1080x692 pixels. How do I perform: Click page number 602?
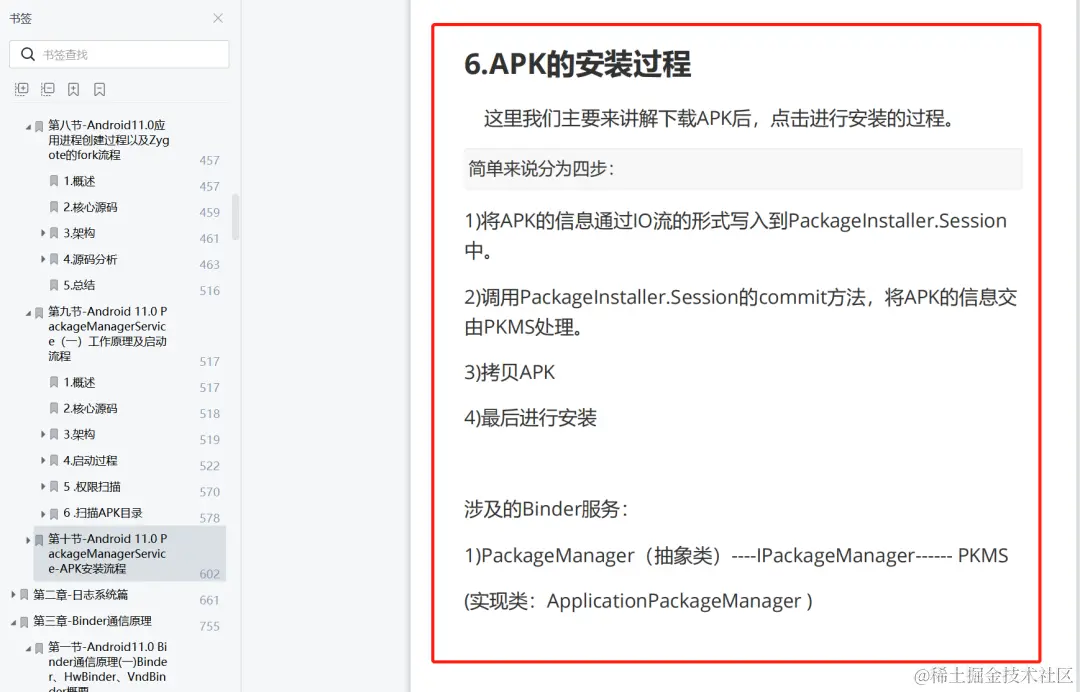[x=209, y=574]
